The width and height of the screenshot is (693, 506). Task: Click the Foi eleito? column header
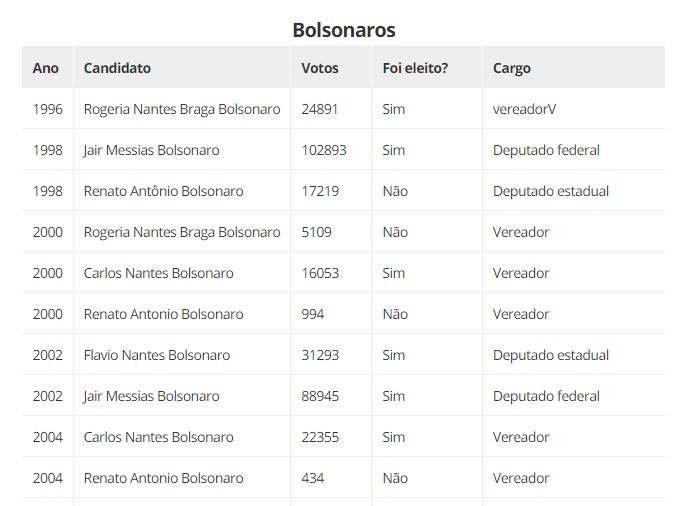pyautogui.click(x=415, y=68)
